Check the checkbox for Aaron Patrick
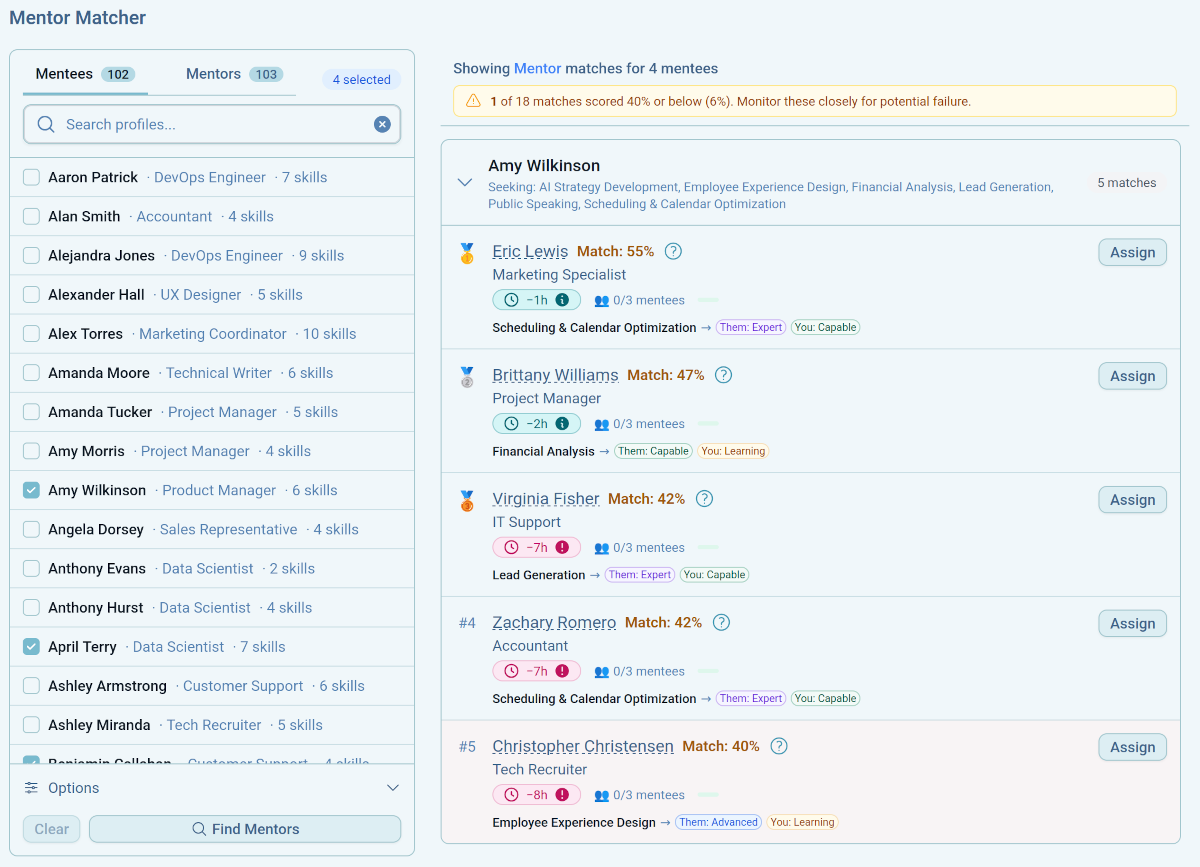The image size is (1200, 867). click(x=30, y=176)
